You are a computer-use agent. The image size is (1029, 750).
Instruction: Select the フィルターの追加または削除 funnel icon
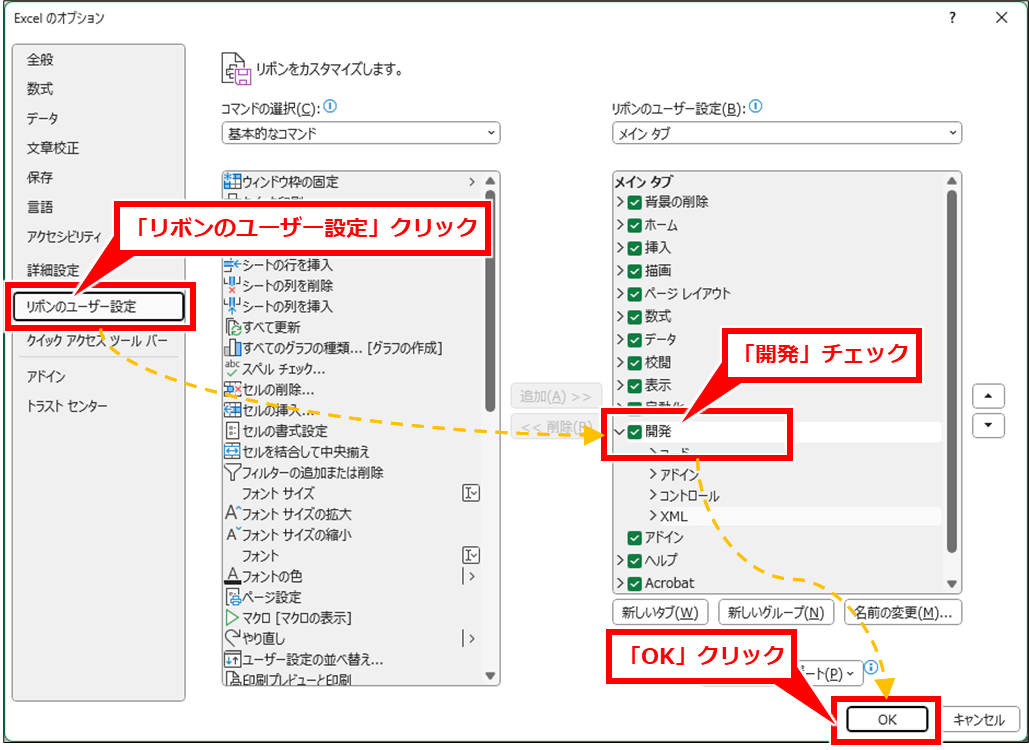[233, 473]
